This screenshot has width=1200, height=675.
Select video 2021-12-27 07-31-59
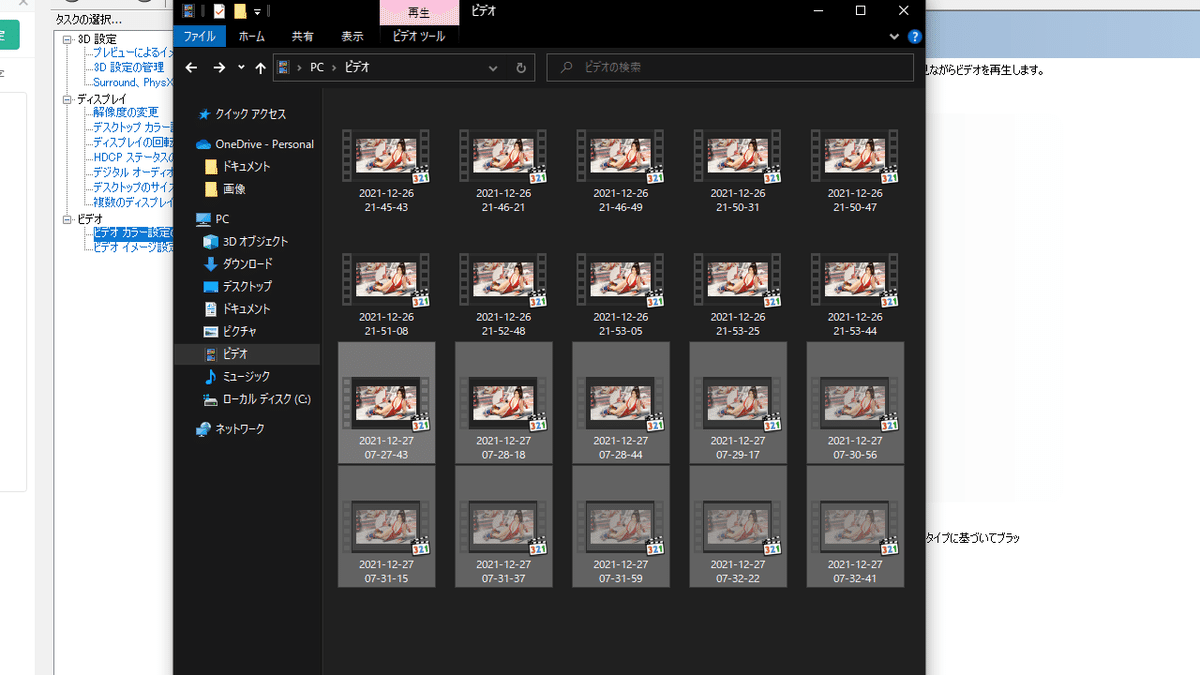click(620, 527)
